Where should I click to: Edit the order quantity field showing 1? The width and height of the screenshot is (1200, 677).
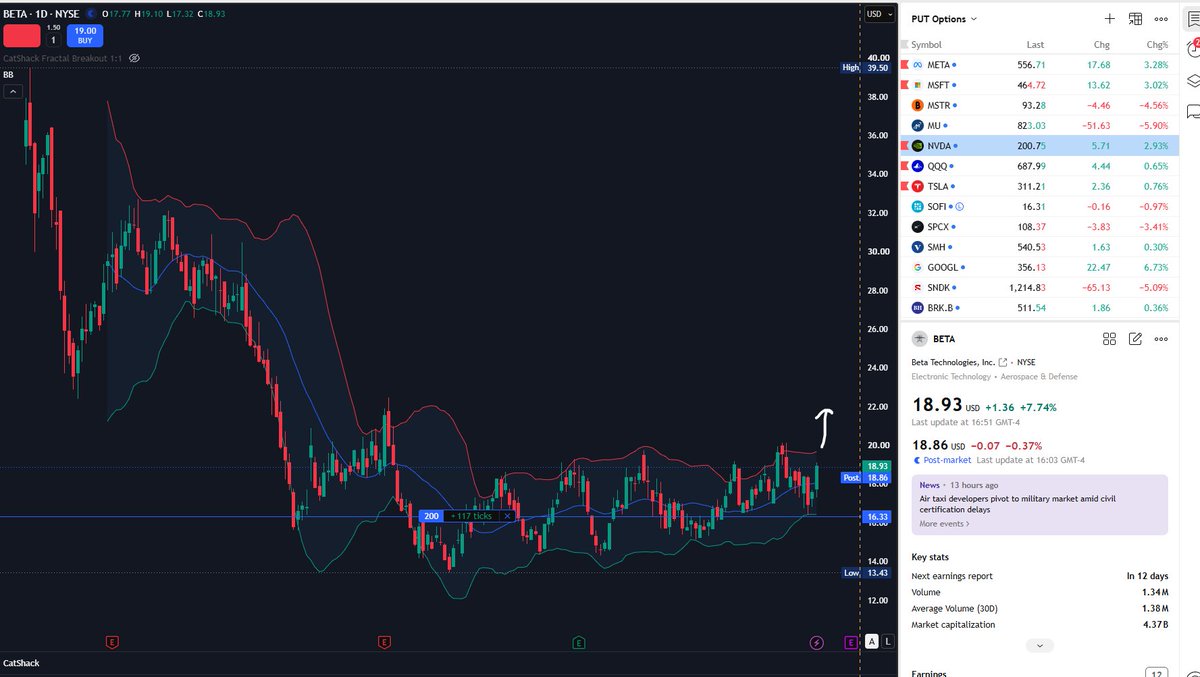click(54, 40)
